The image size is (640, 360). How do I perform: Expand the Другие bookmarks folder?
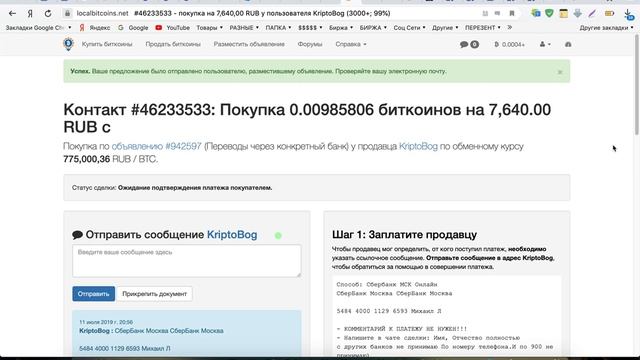[445, 28]
